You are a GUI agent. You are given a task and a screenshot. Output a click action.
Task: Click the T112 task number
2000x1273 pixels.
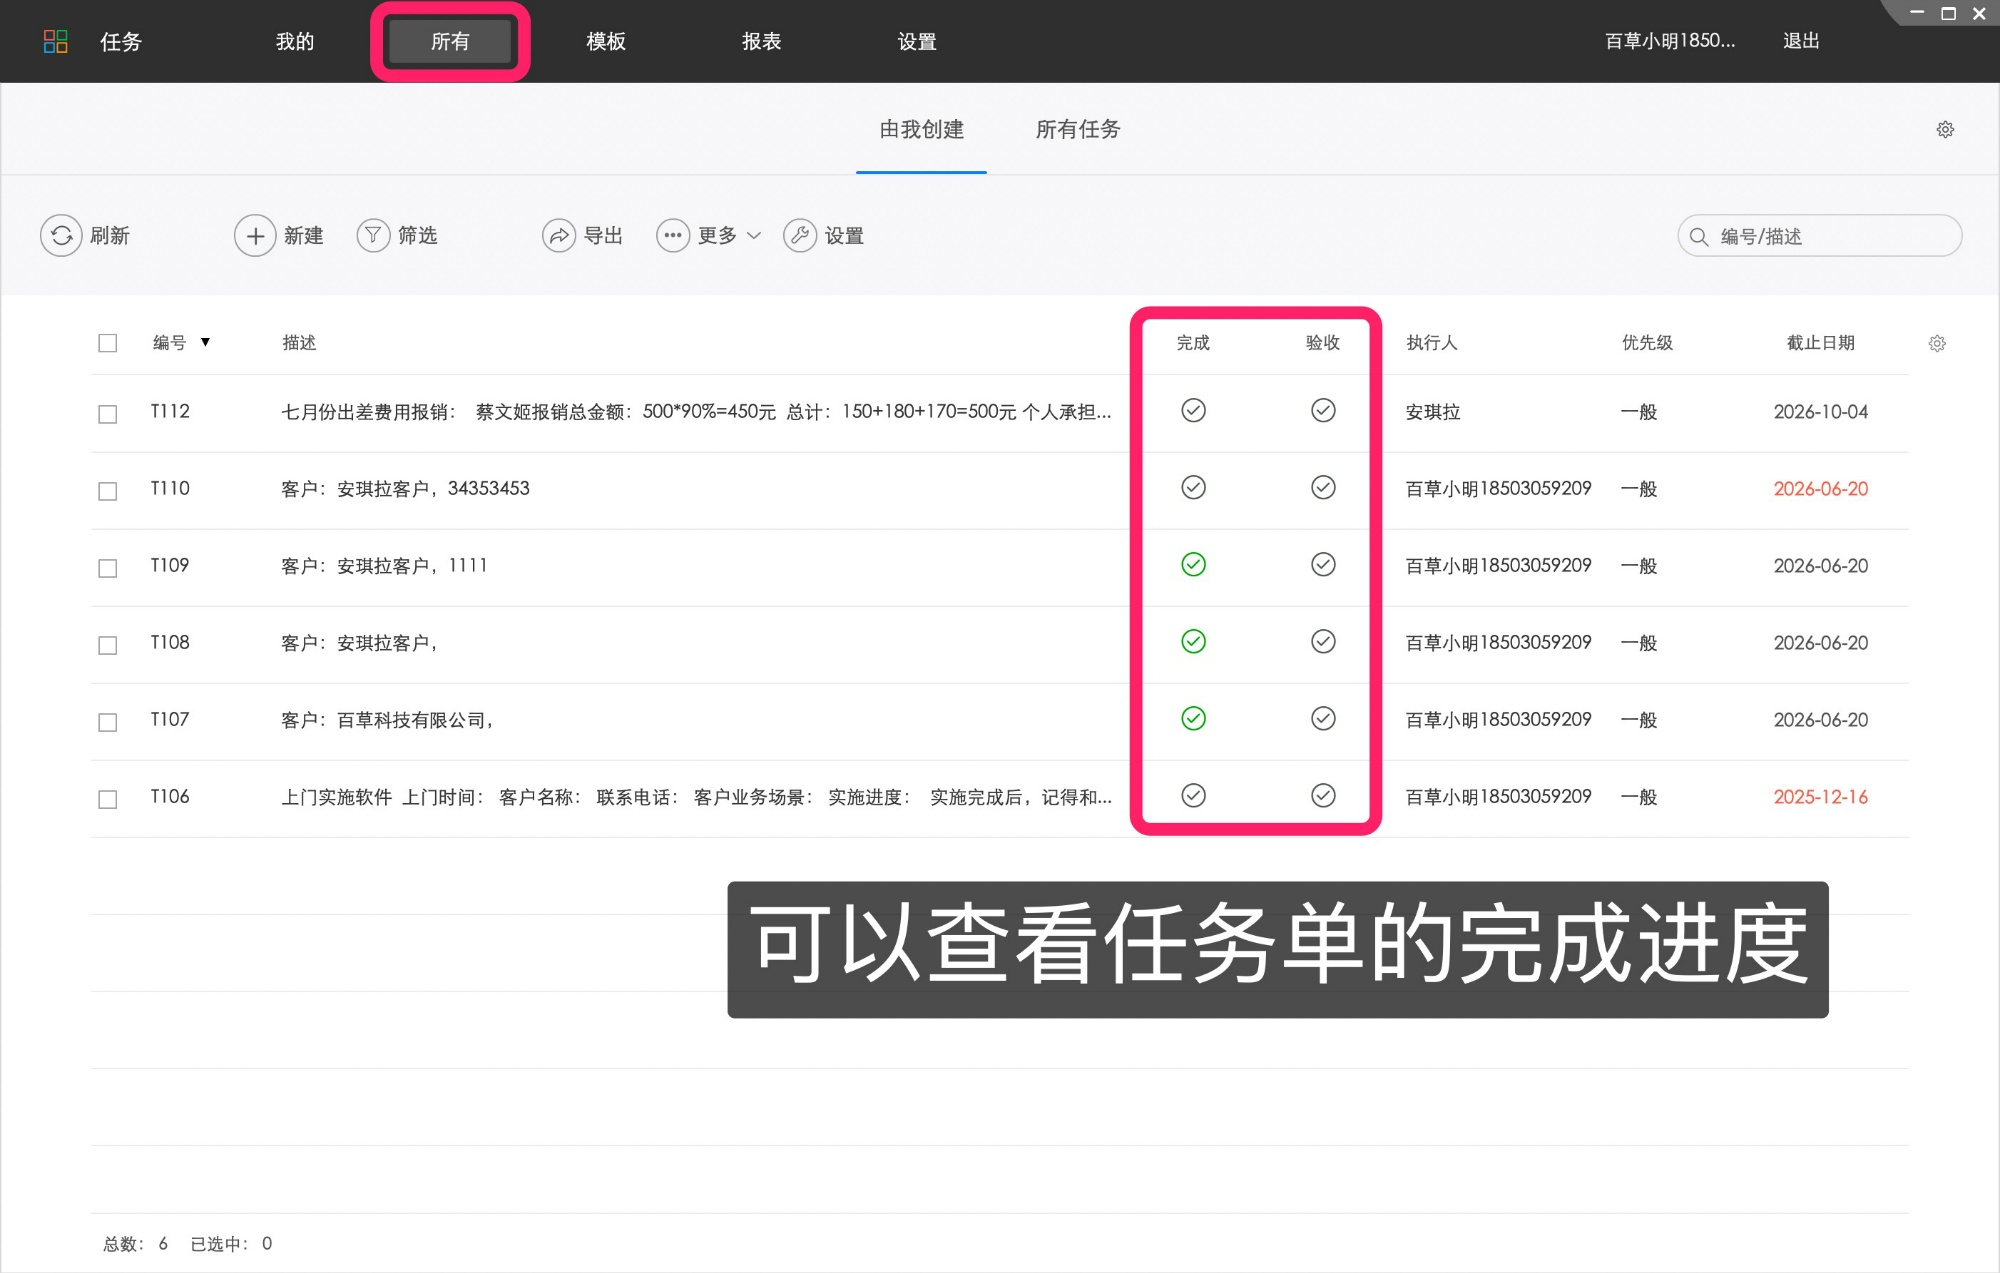170,411
